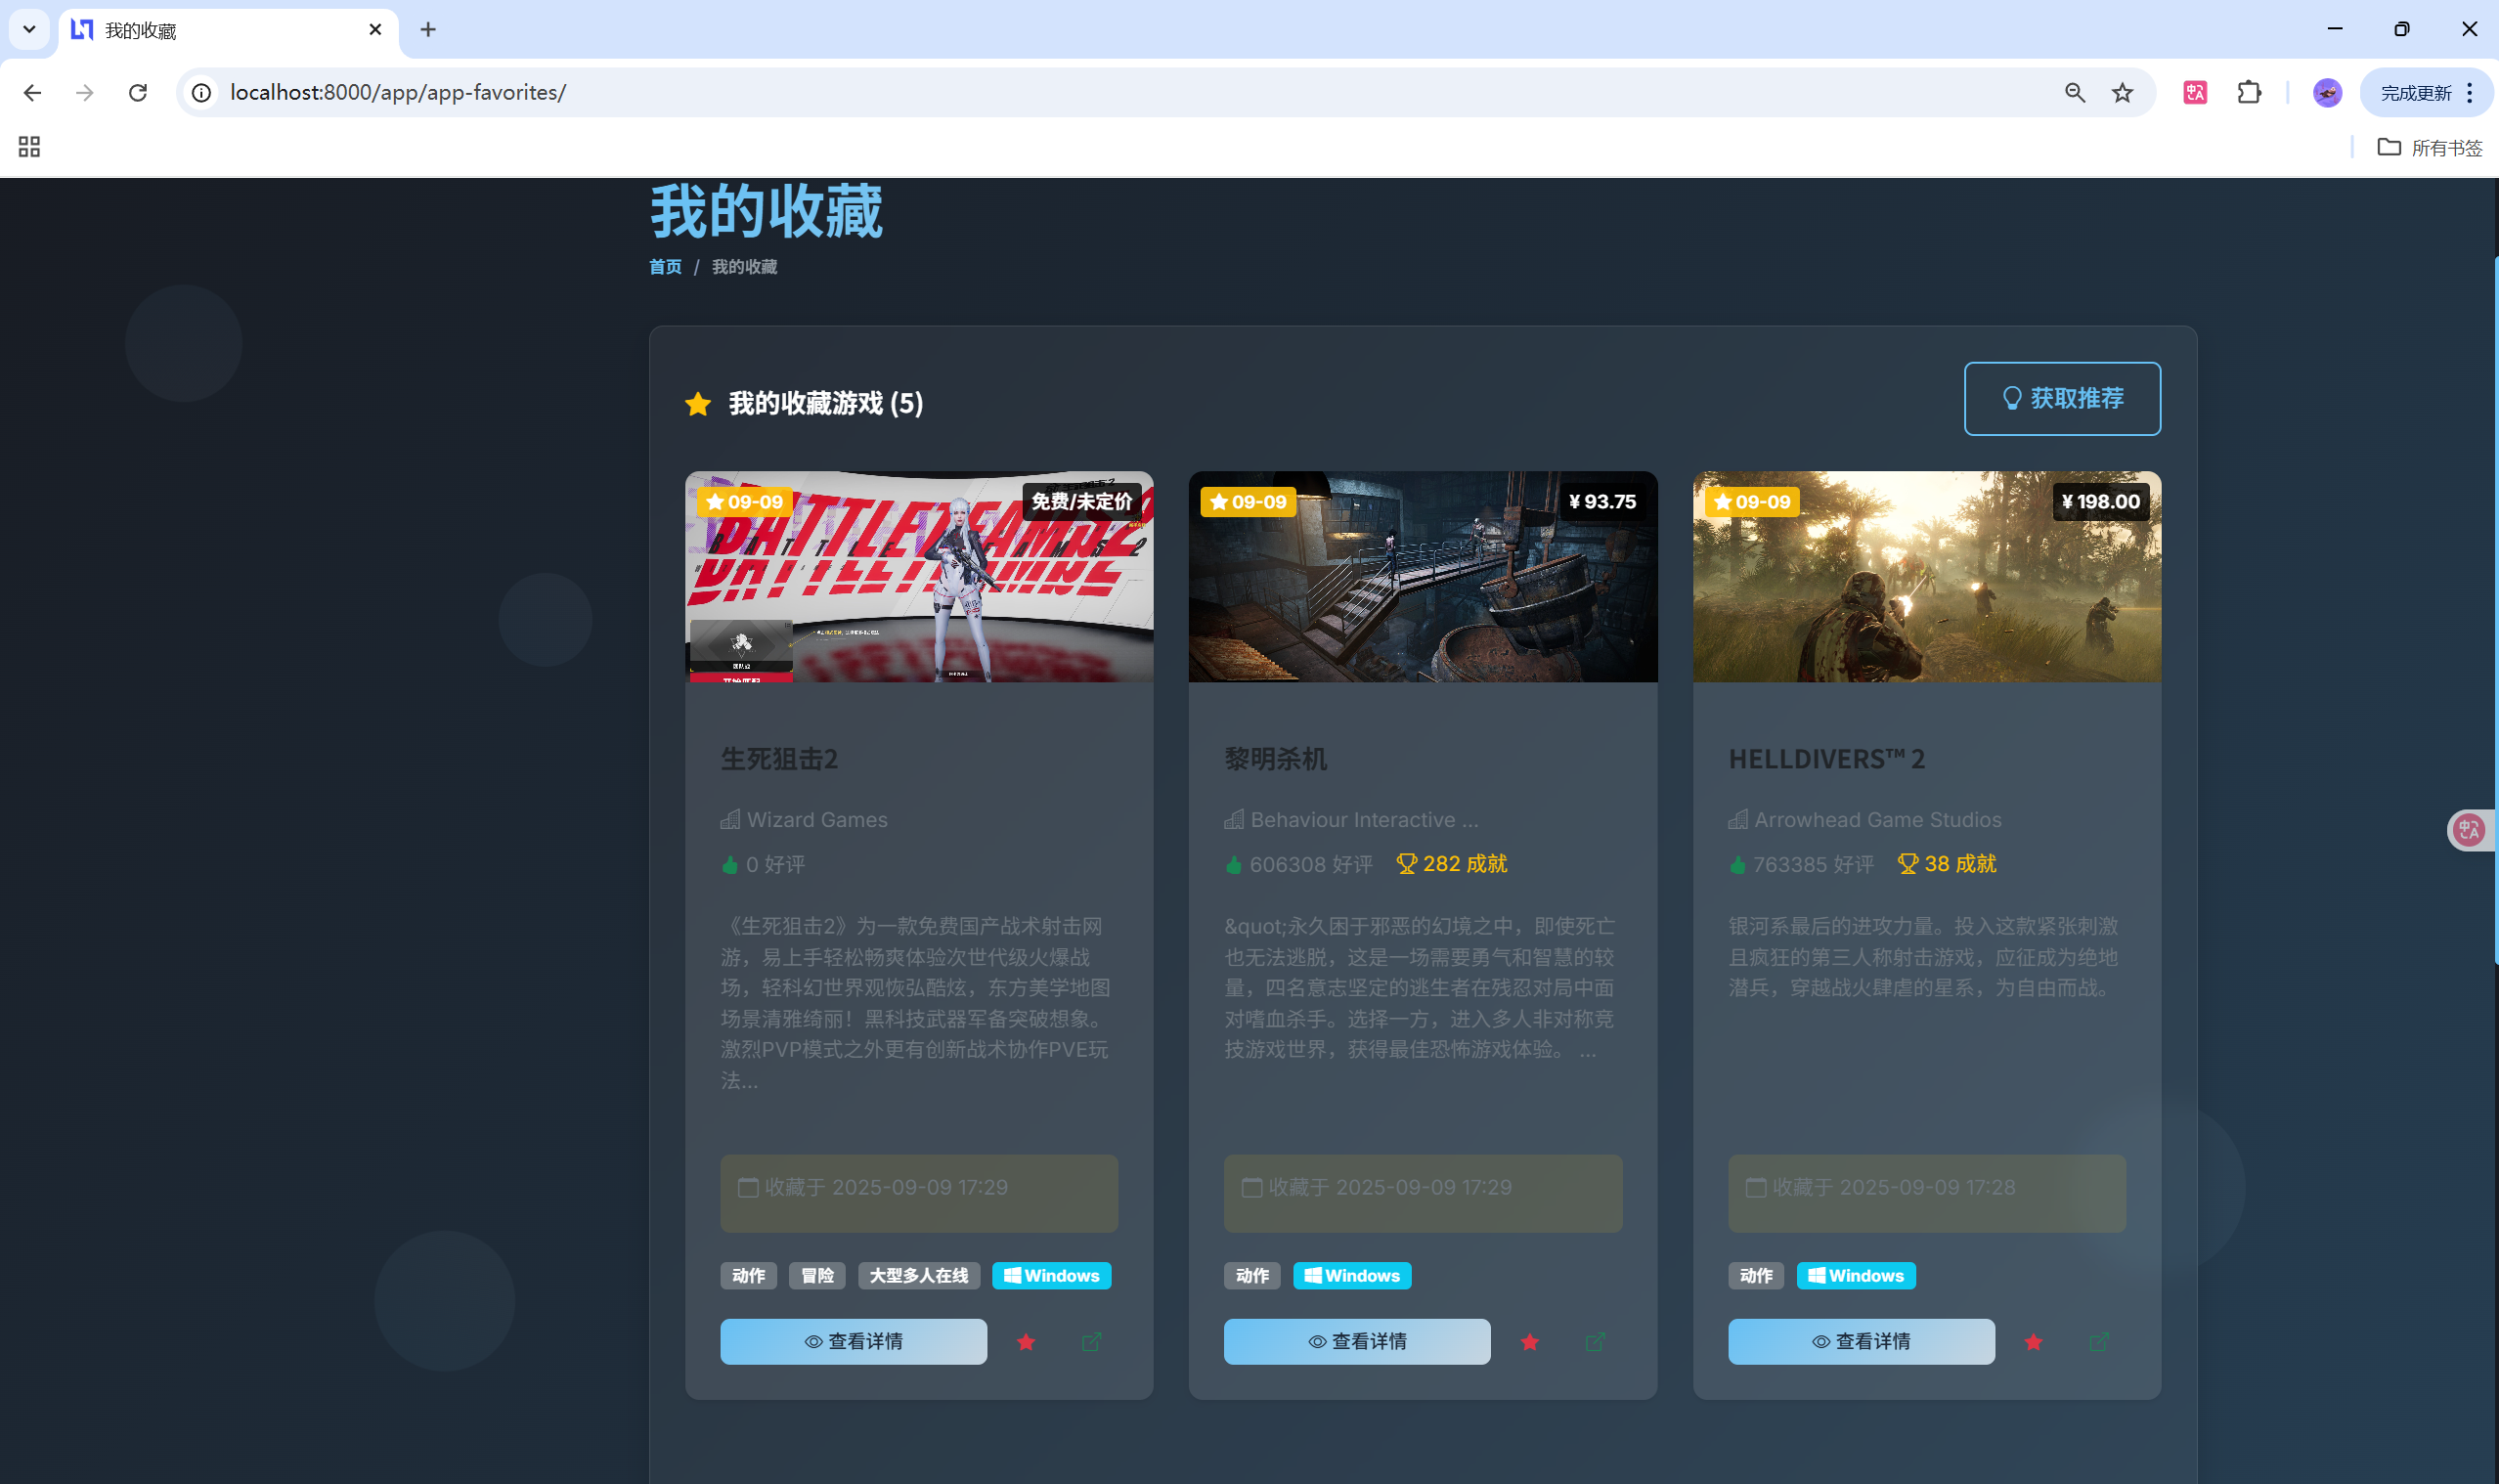Click 查看详情 for 黎明杀机
Viewport: 2499px width, 1484px height.
coord(1357,1341)
